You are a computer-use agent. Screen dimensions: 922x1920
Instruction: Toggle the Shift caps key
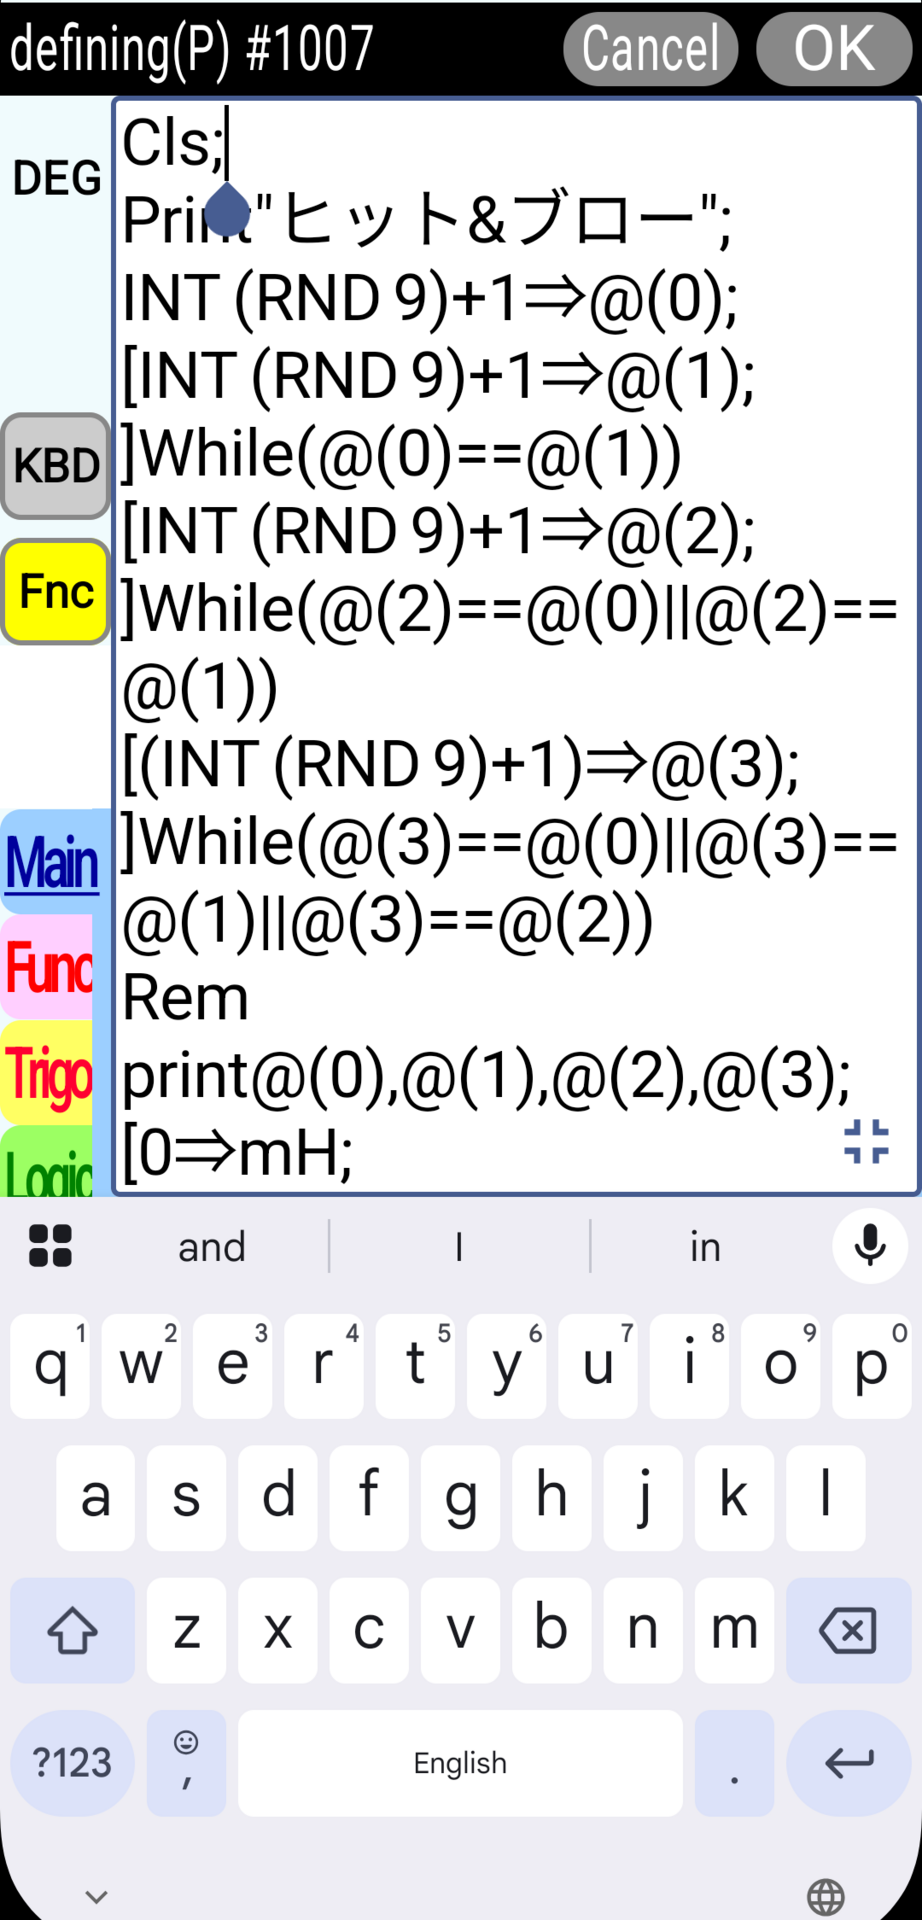point(72,1630)
